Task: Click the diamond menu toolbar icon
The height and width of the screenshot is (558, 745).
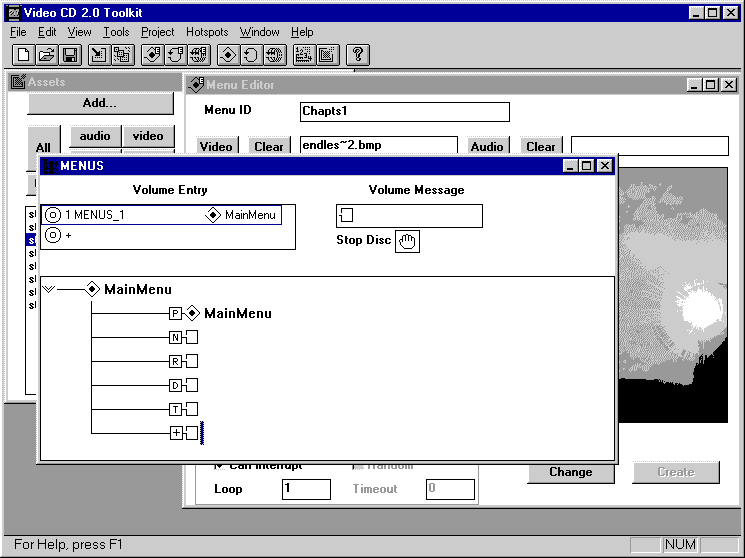Action: coord(228,55)
